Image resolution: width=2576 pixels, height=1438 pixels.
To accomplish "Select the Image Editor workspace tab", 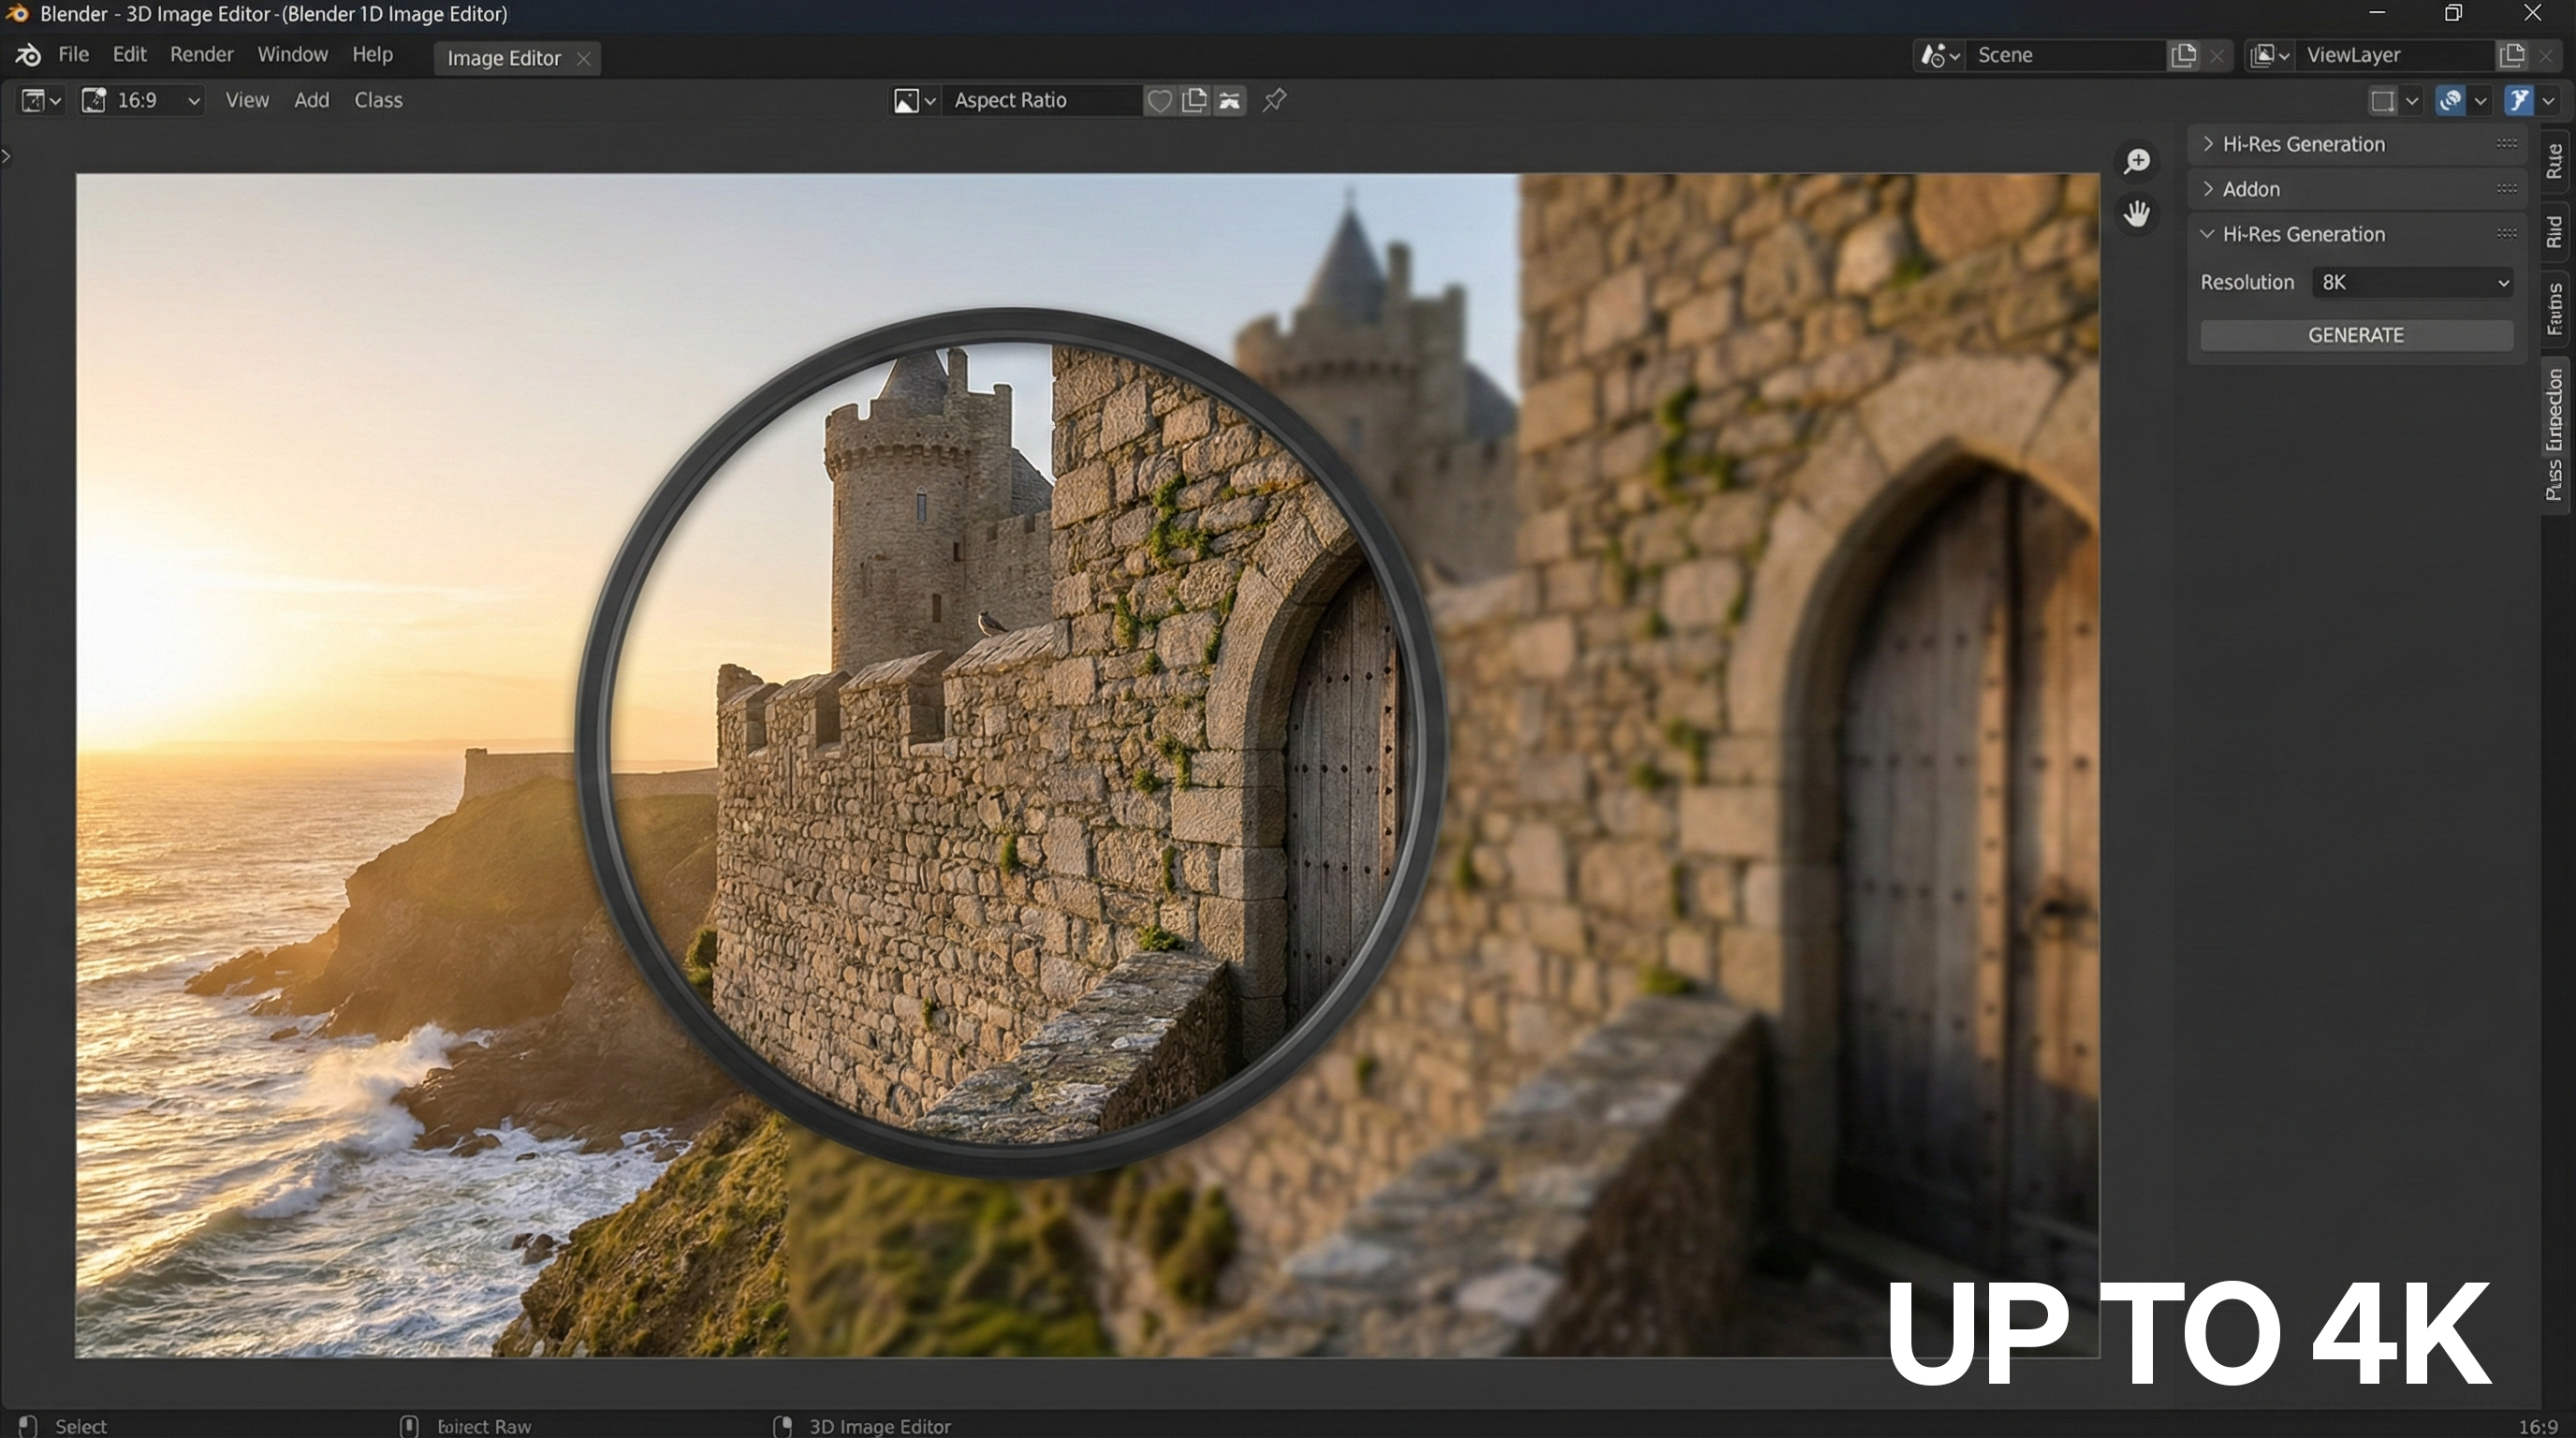I will (503, 58).
